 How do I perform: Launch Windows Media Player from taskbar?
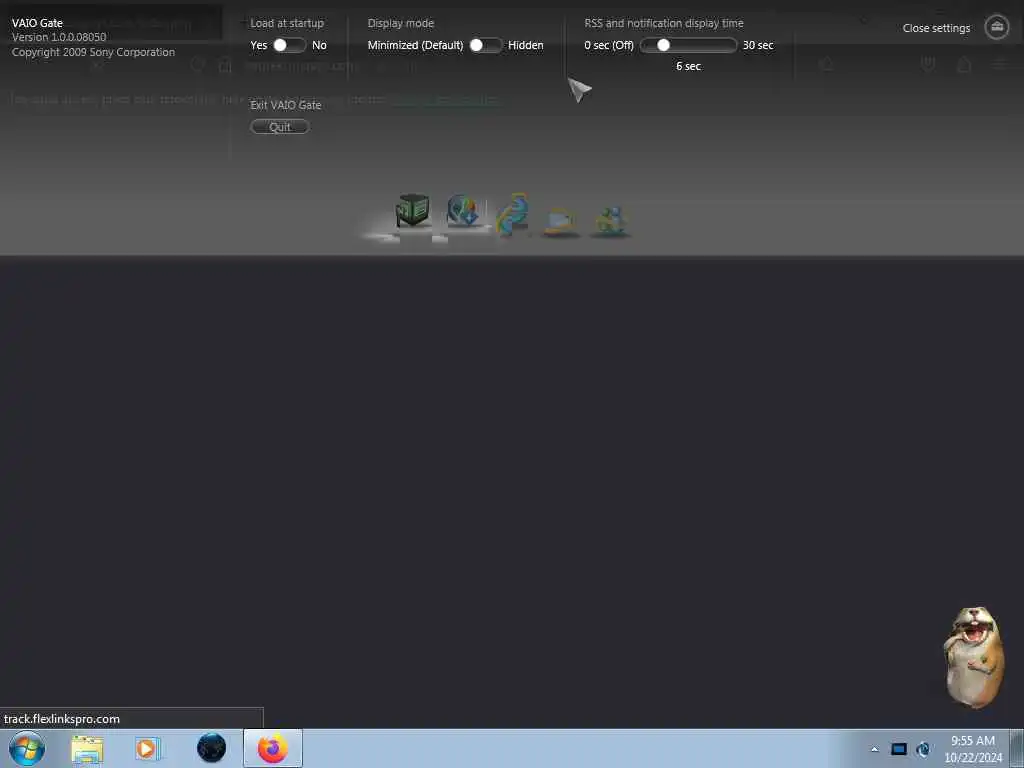pos(148,748)
